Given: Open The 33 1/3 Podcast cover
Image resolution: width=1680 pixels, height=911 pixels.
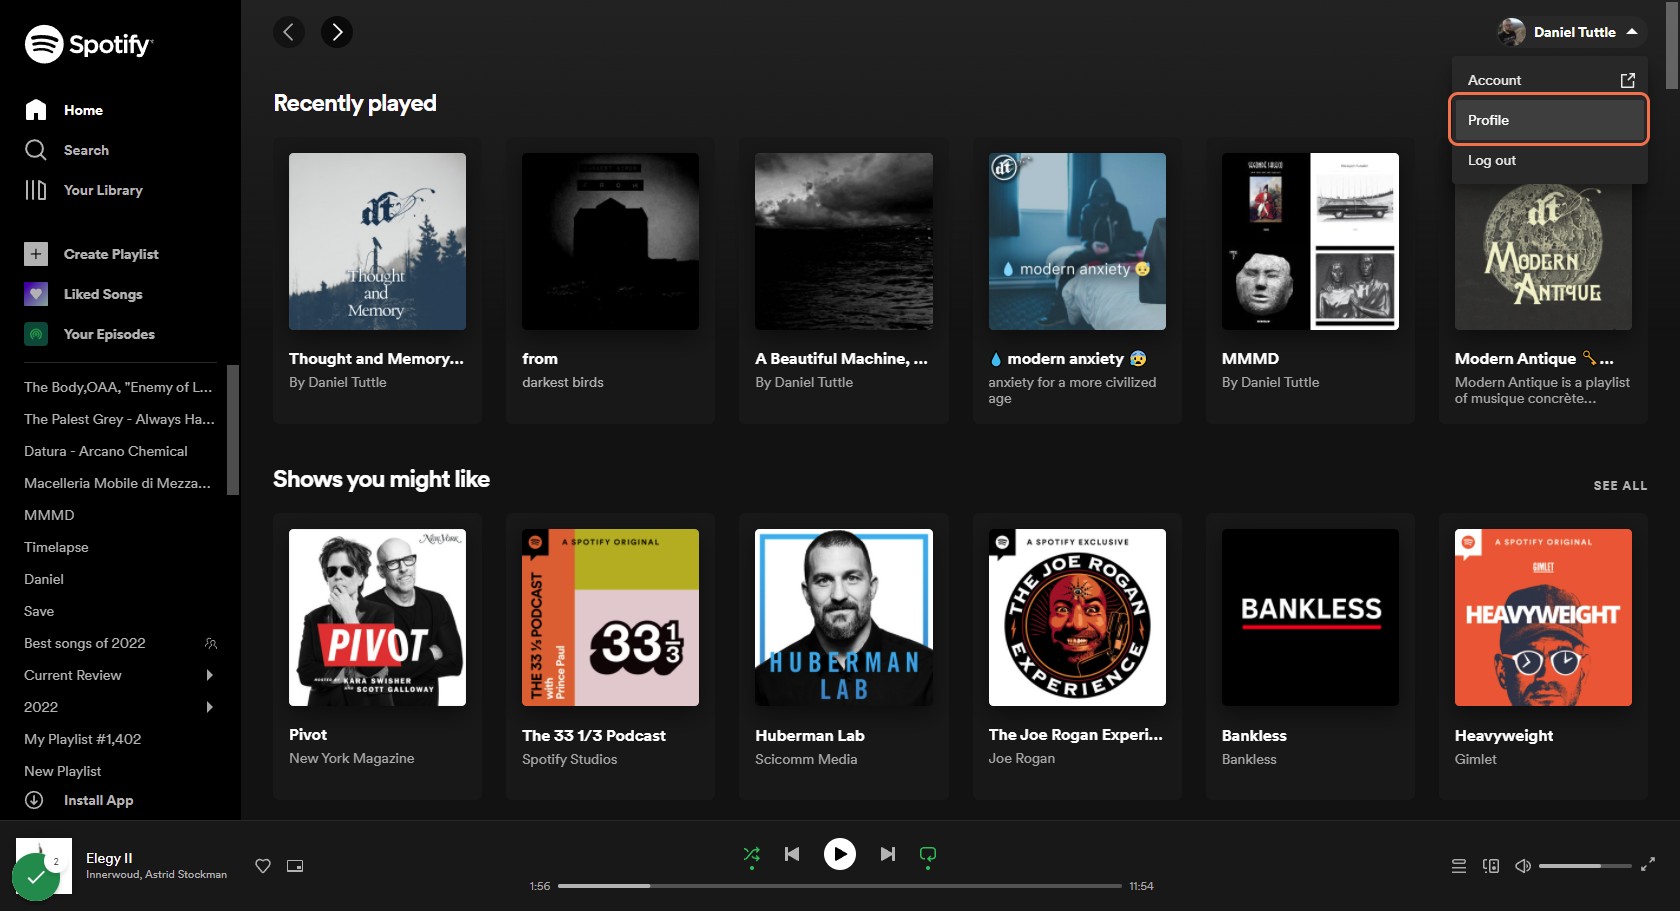Looking at the screenshot, I should pyautogui.click(x=610, y=617).
